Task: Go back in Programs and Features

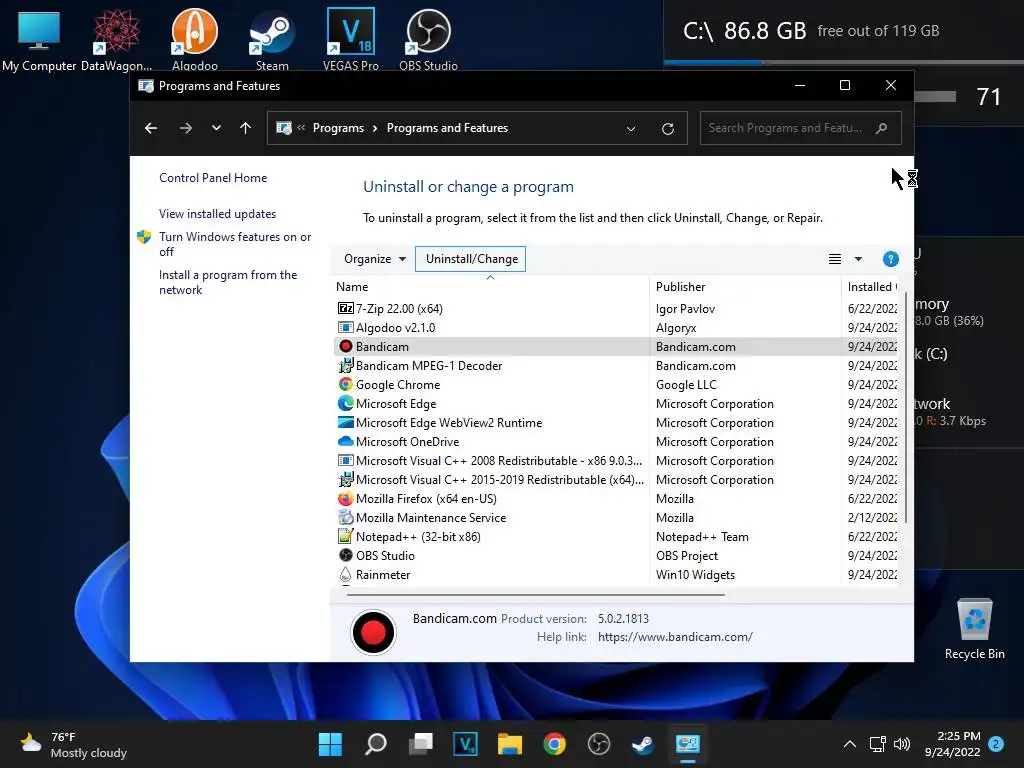Action: pos(151,128)
